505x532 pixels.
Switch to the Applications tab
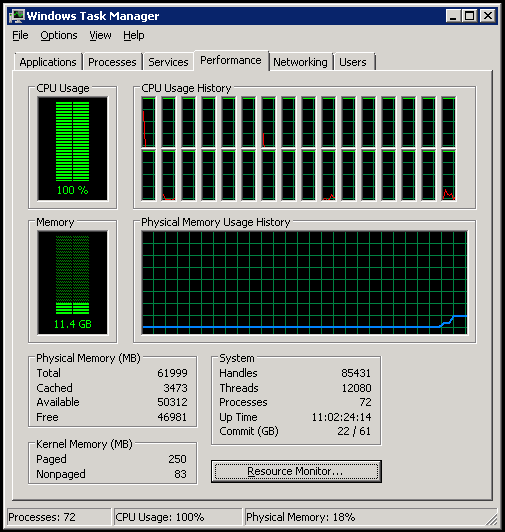[x=48, y=62]
